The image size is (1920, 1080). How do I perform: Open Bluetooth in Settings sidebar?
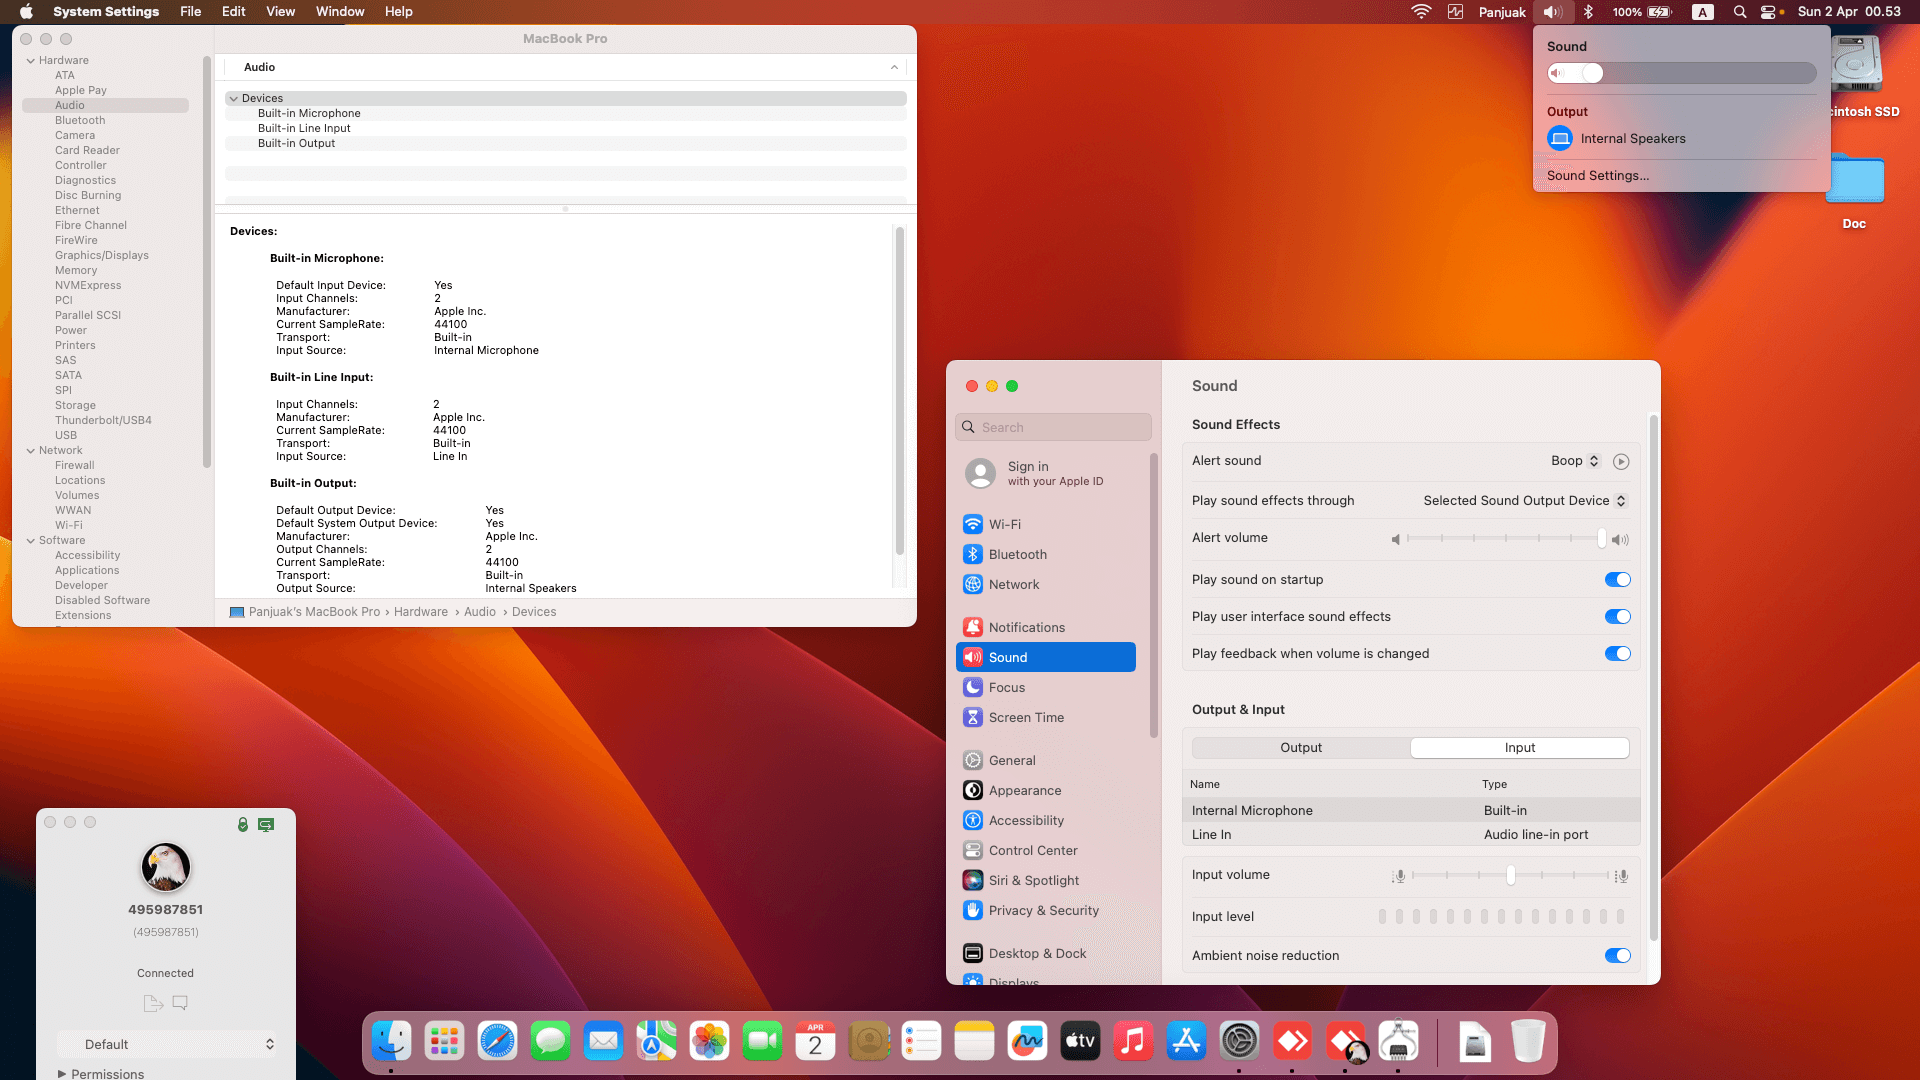(1017, 554)
